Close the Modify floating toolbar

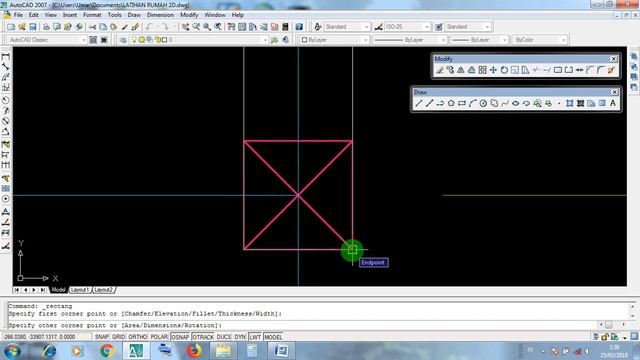click(613, 59)
